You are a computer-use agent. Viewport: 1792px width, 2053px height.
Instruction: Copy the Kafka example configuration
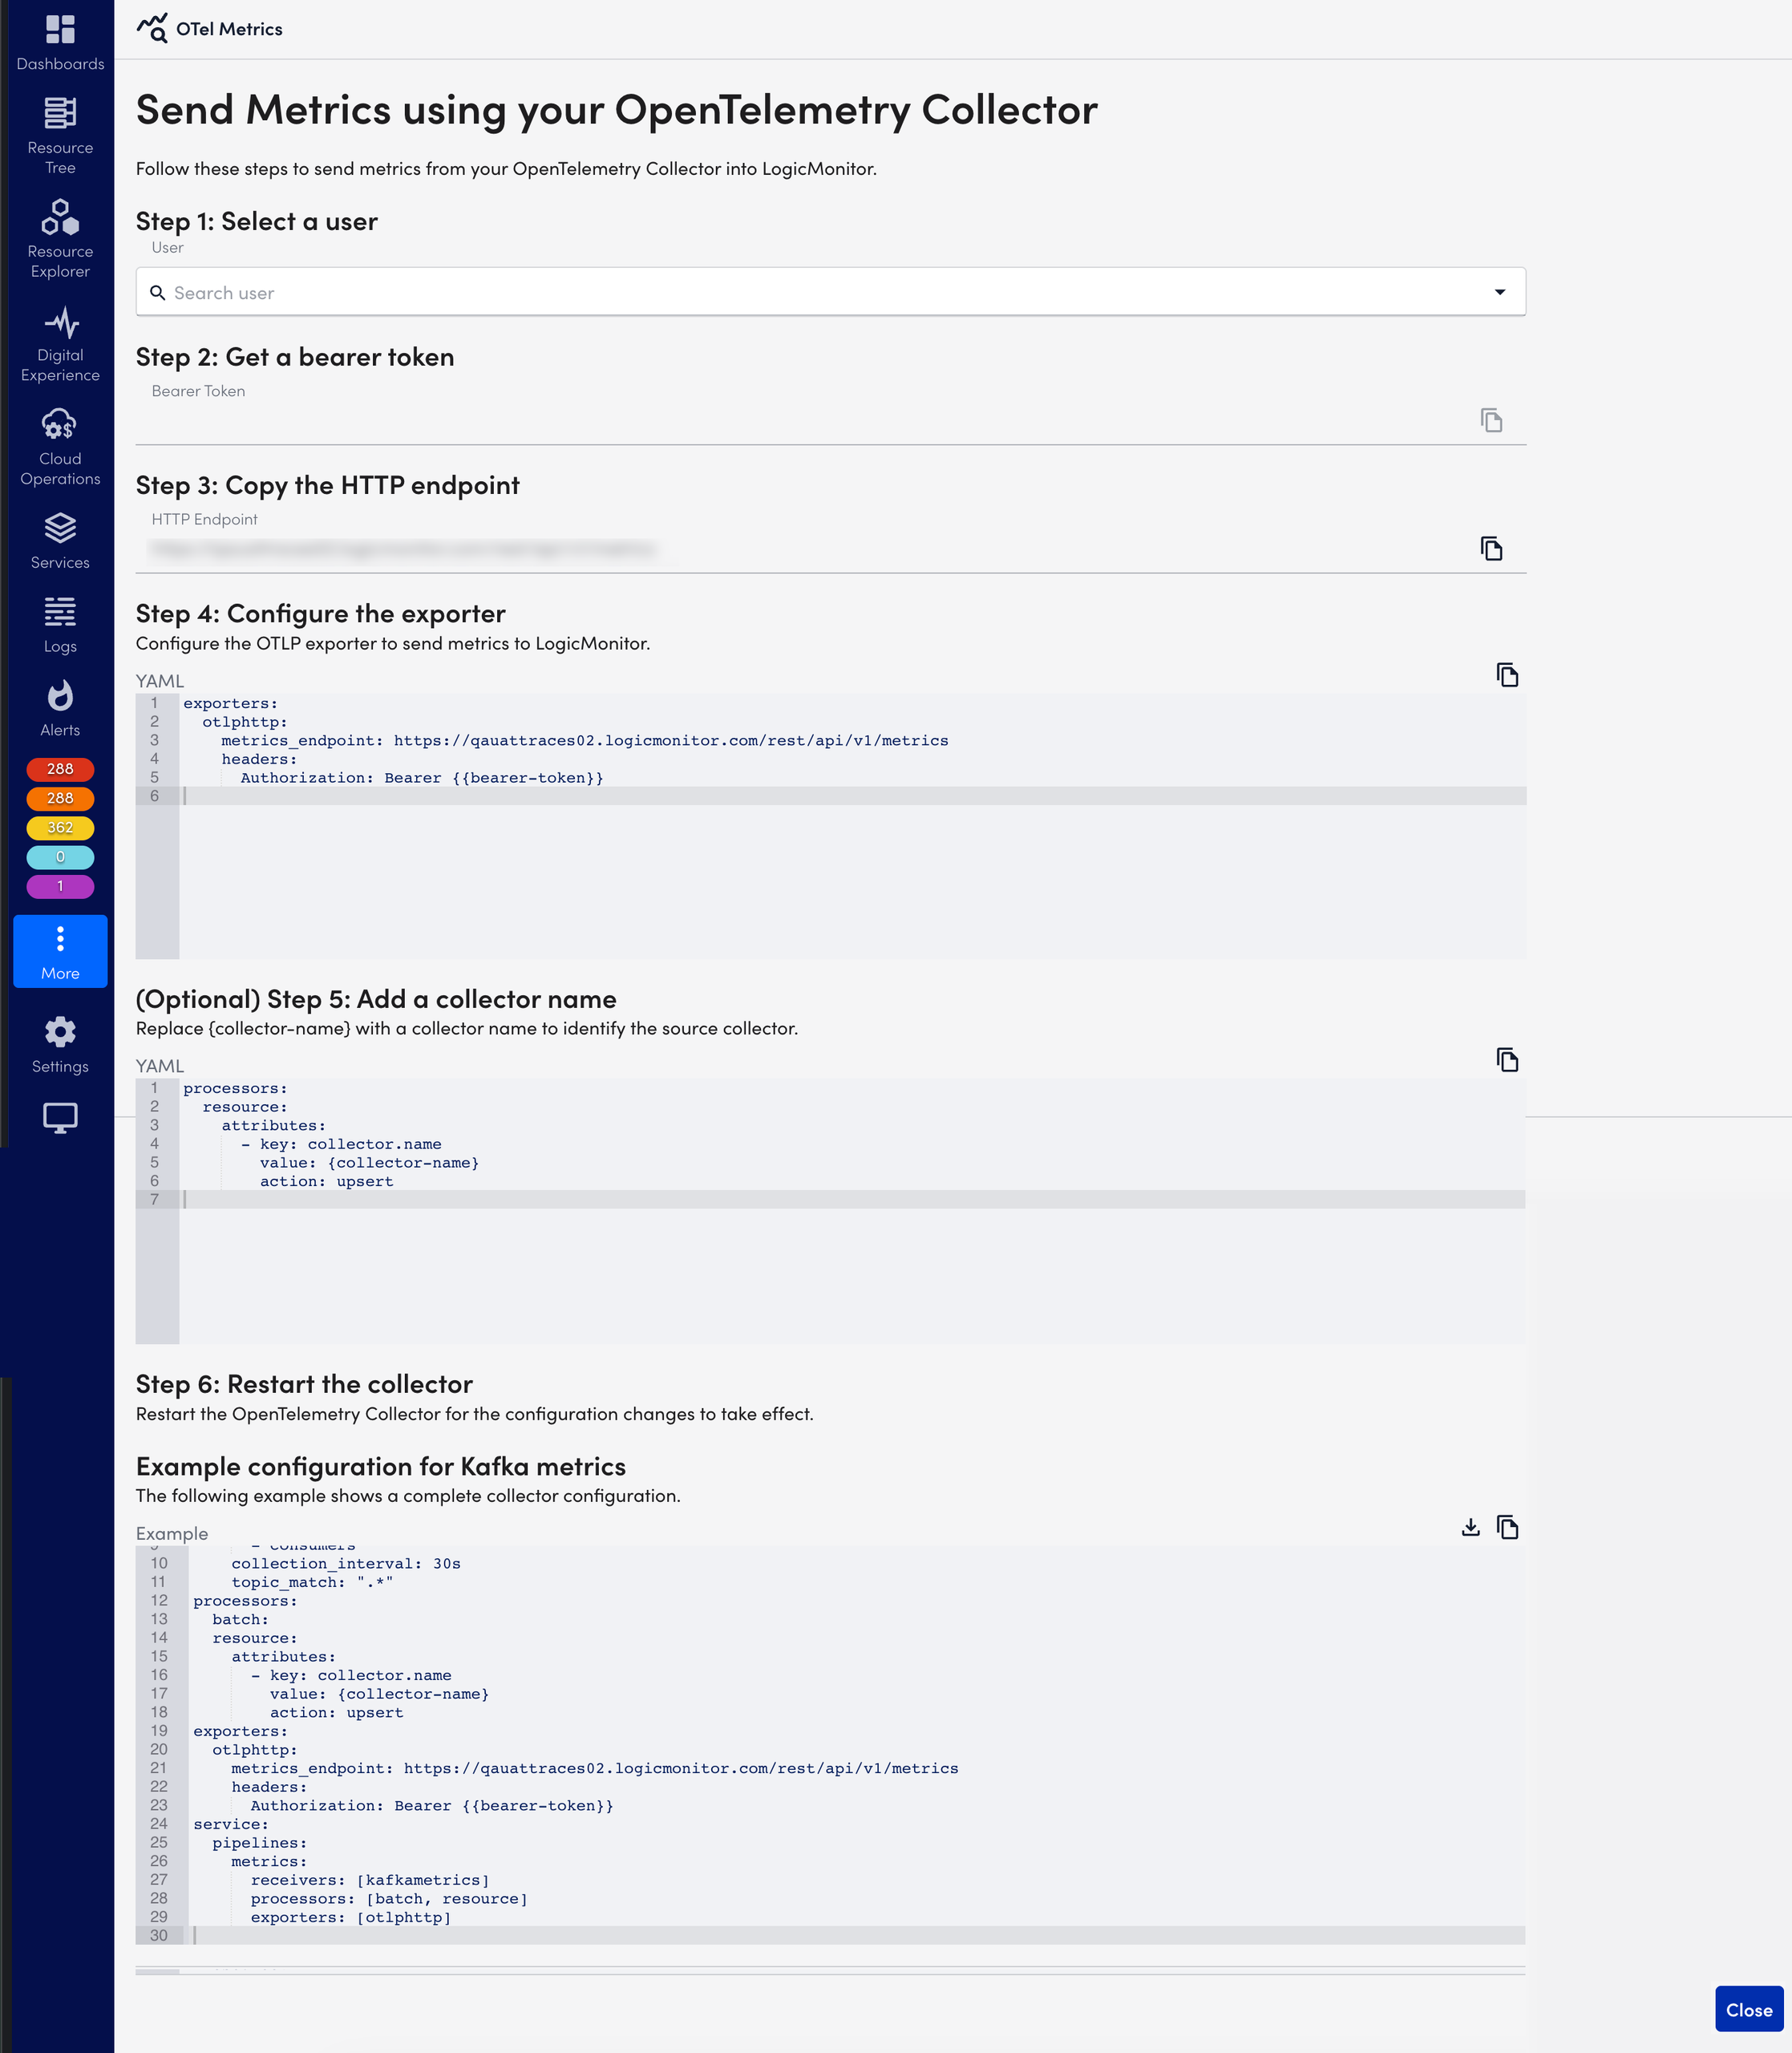(1507, 1527)
